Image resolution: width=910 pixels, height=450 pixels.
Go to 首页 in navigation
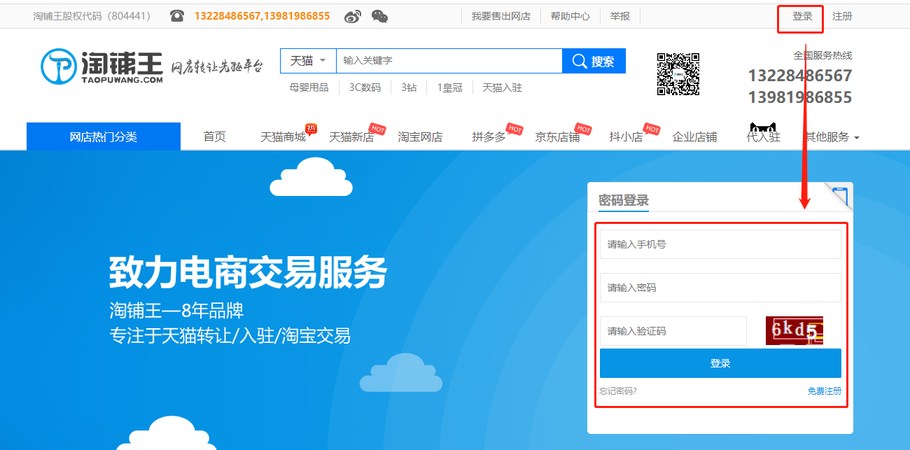click(x=214, y=137)
